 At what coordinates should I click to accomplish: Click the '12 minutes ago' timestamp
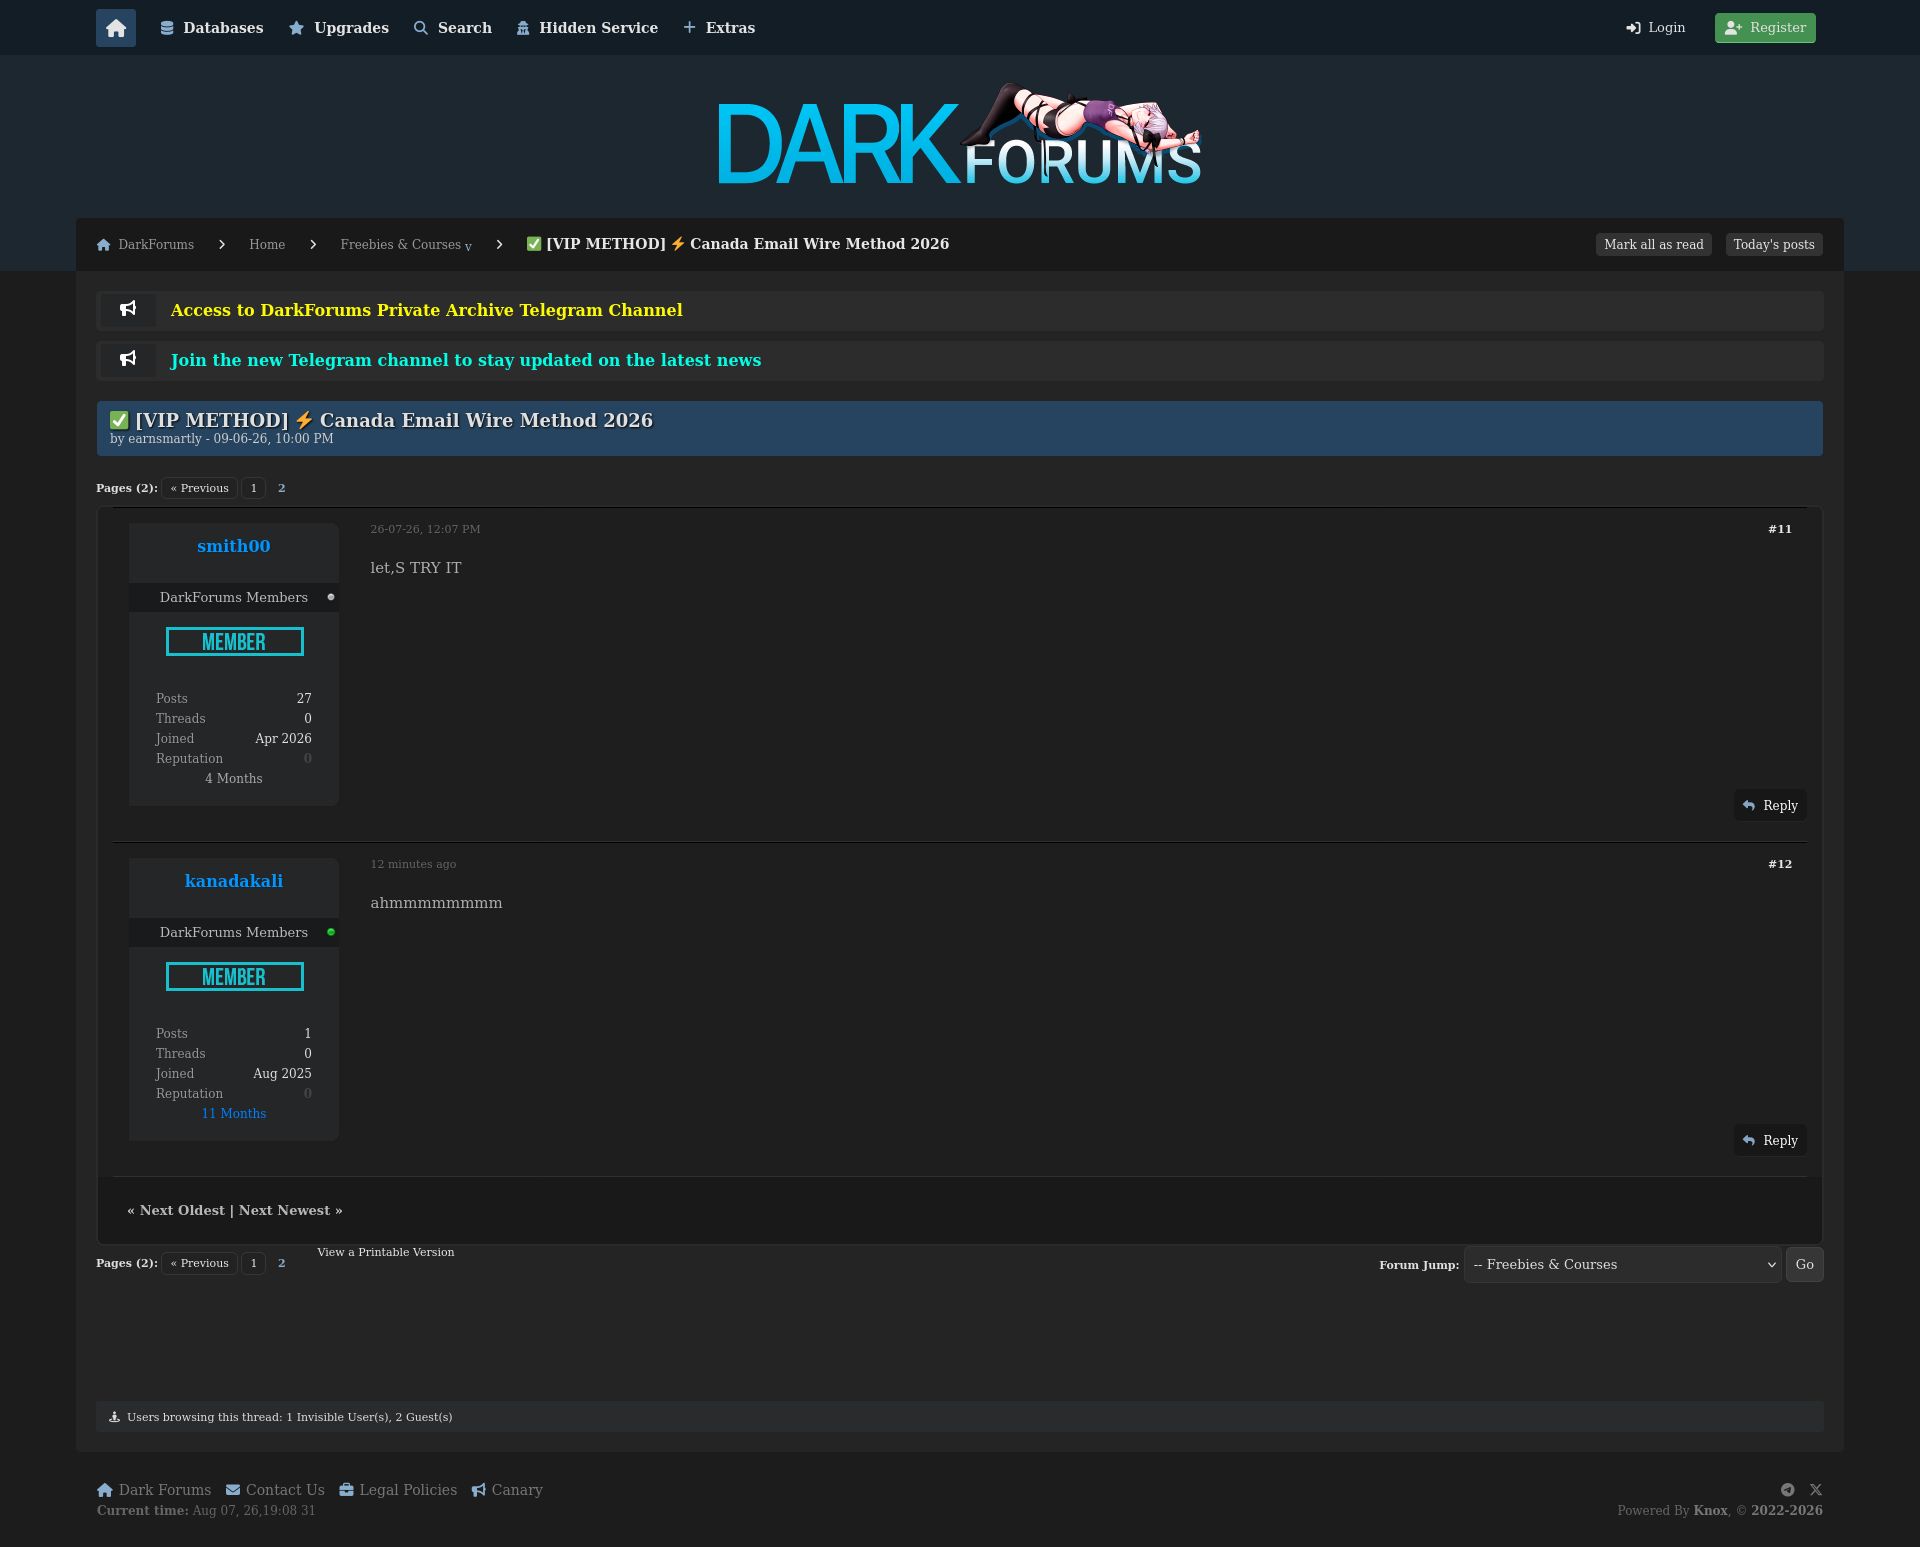coord(413,864)
